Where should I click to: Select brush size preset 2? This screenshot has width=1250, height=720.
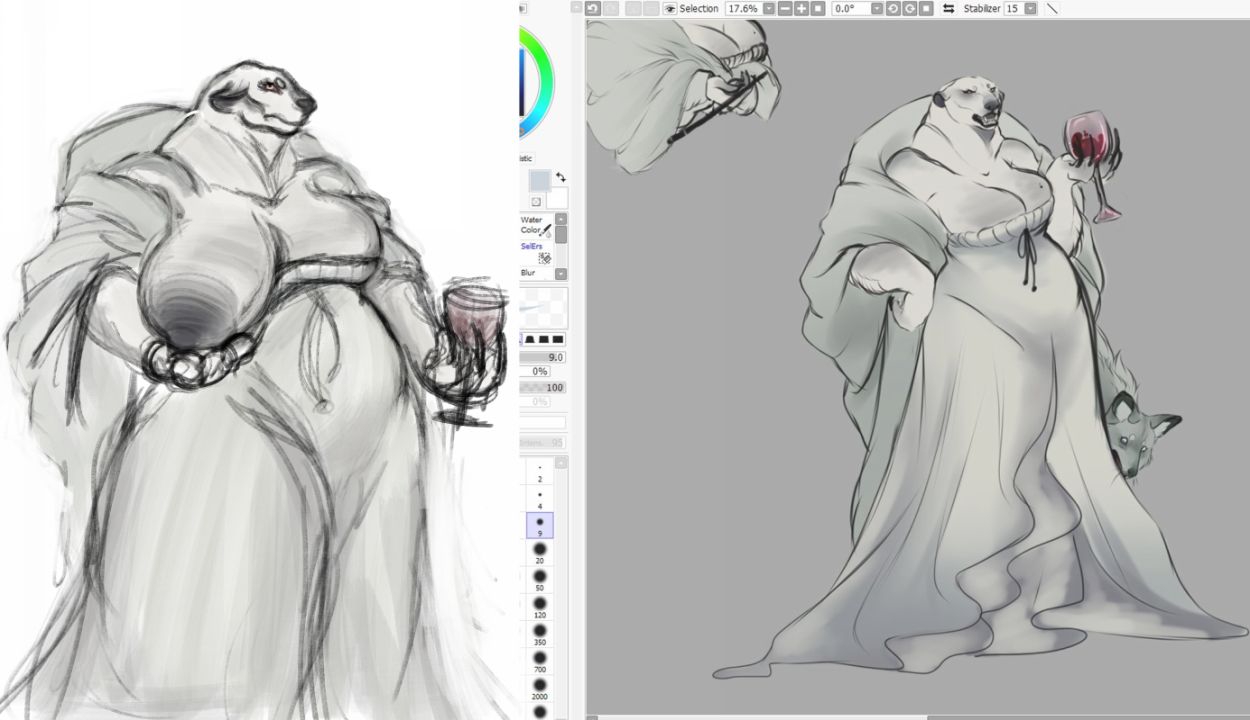click(540, 472)
